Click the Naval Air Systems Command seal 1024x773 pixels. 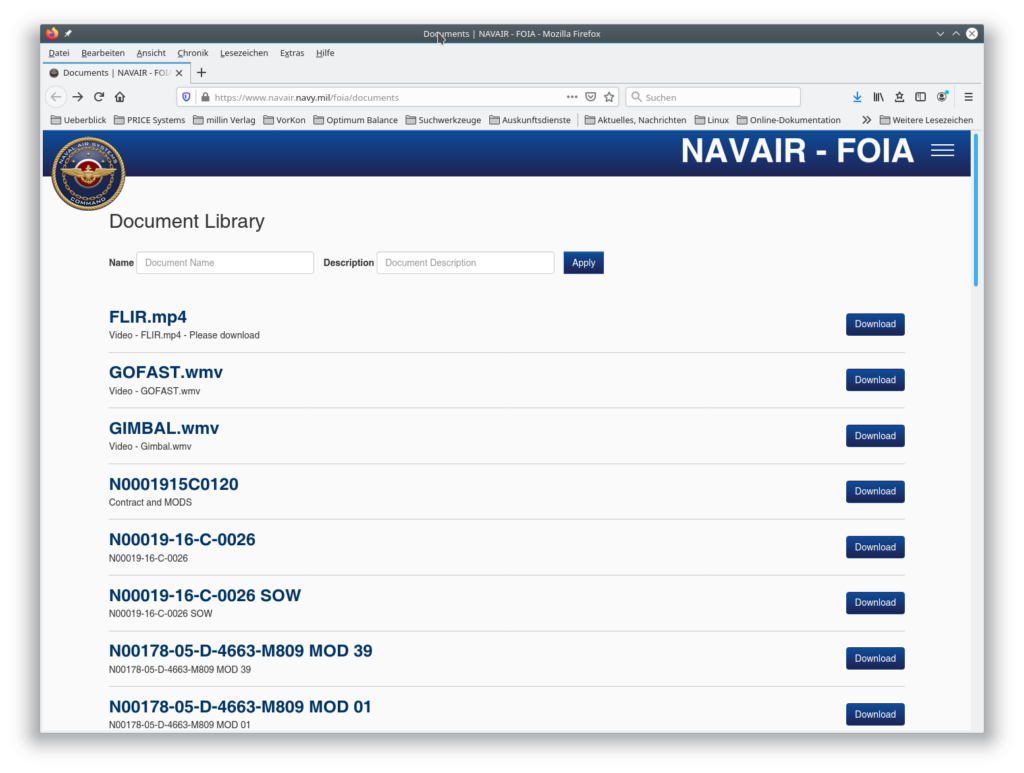pyautogui.click(x=88, y=173)
